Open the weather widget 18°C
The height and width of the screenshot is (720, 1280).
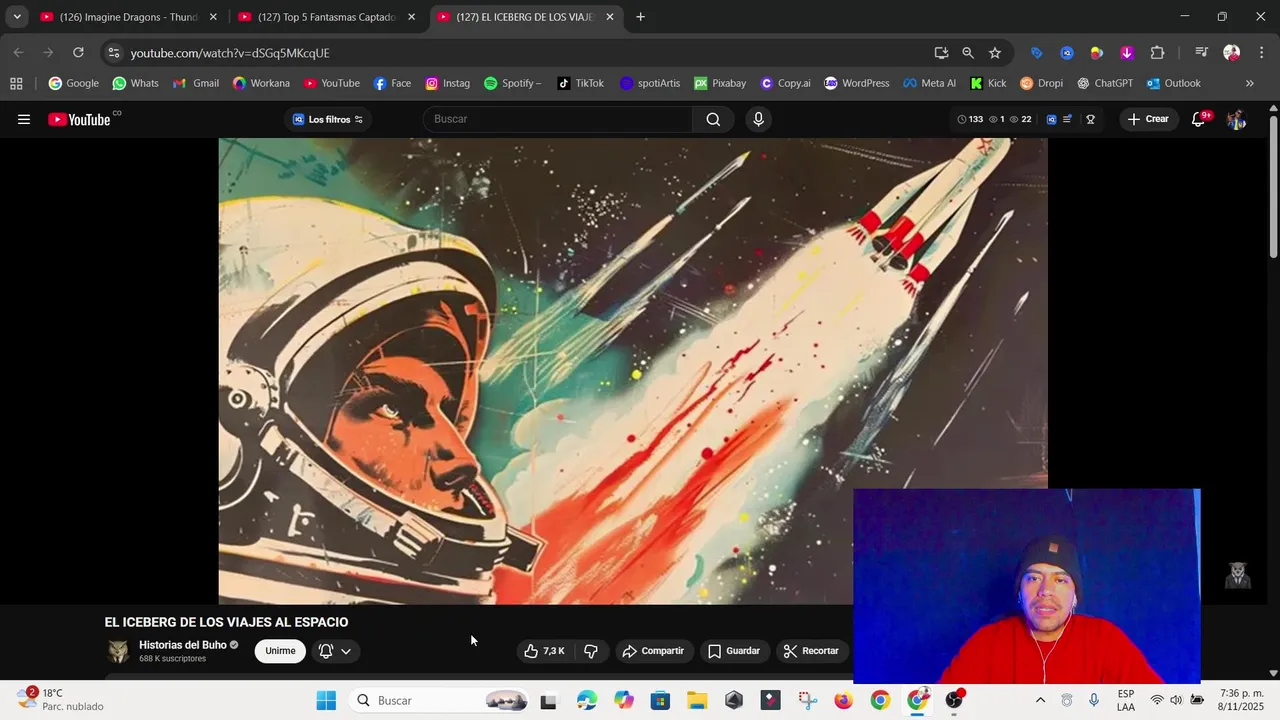[60, 700]
